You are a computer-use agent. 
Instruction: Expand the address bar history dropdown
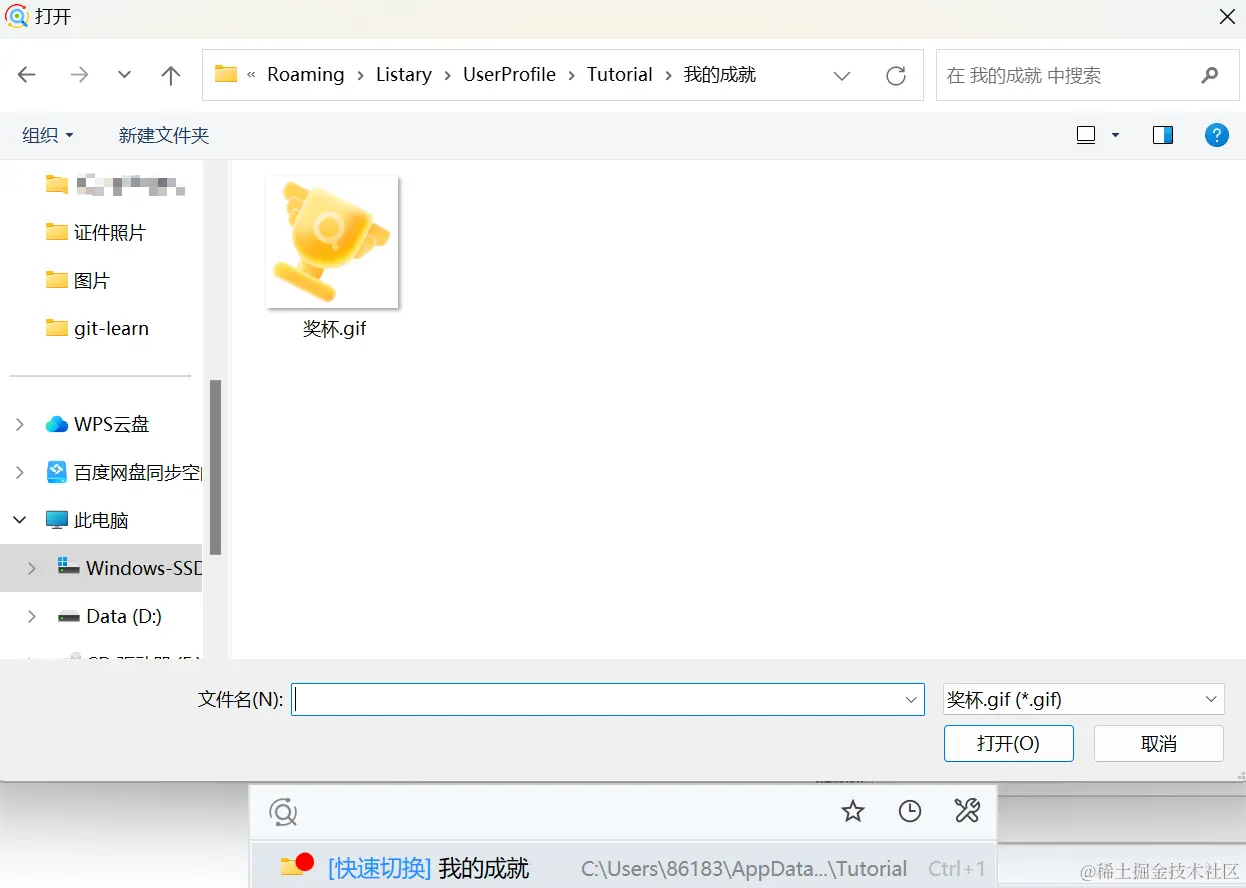pyautogui.click(x=842, y=76)
